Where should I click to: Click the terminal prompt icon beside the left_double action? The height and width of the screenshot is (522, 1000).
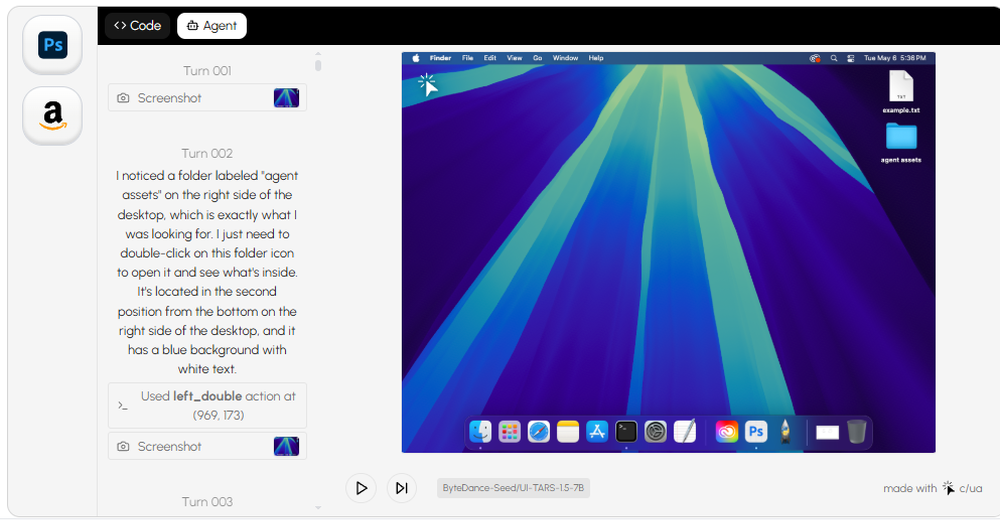pyautogui.click(x=123, y=406)
